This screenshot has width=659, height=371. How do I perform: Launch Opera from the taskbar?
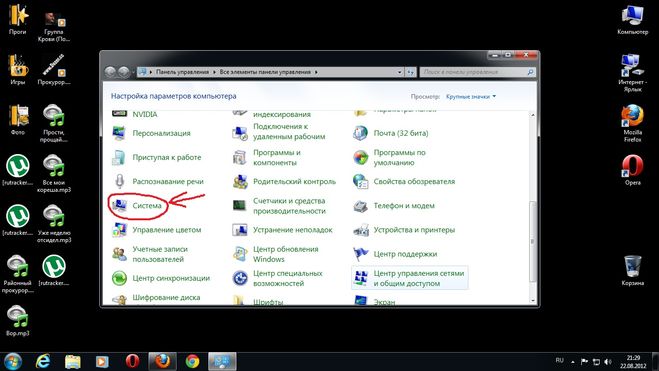pyautogui.click(x=132, y=361)
